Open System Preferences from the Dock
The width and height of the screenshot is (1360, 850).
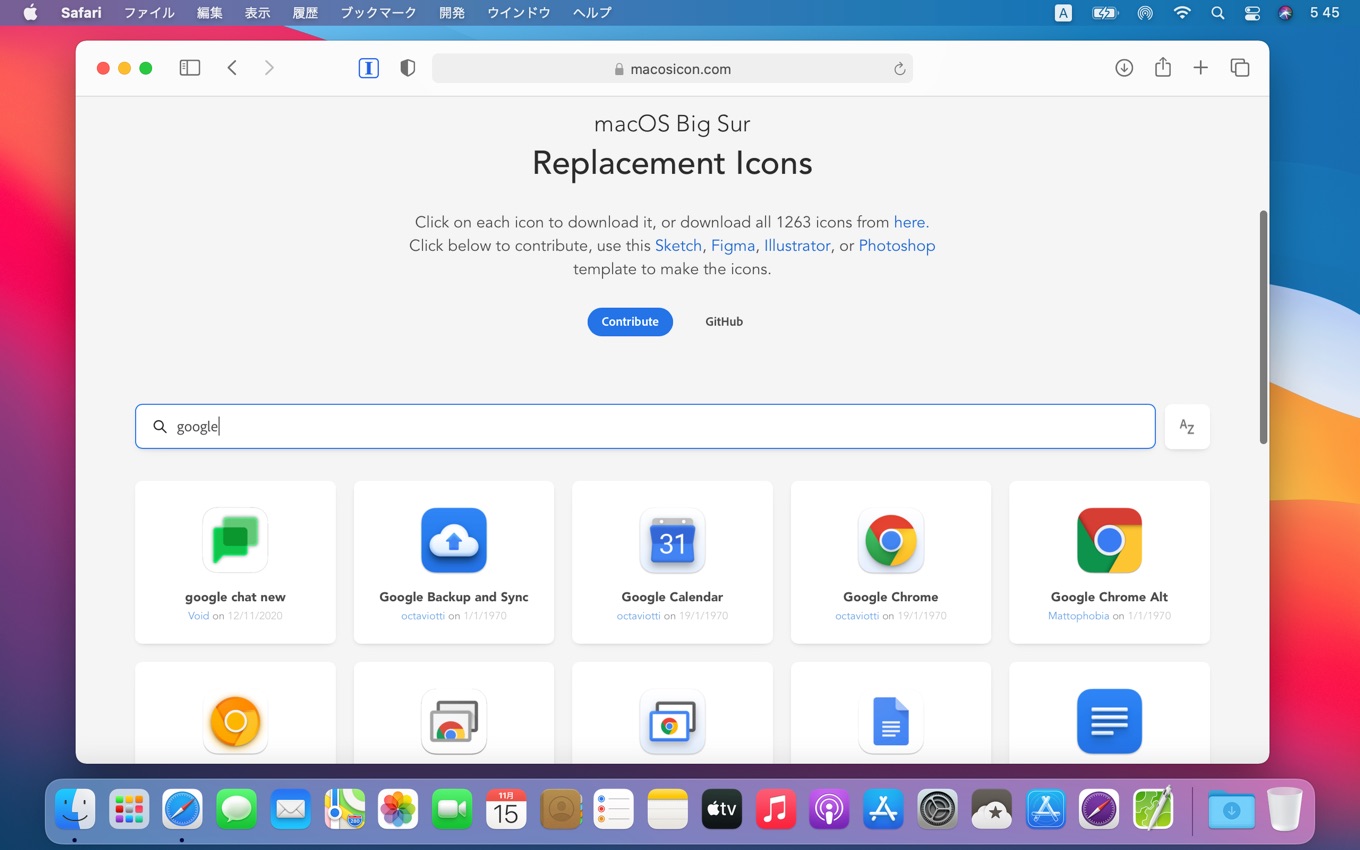pyautogui.click(x=937, y=809)
